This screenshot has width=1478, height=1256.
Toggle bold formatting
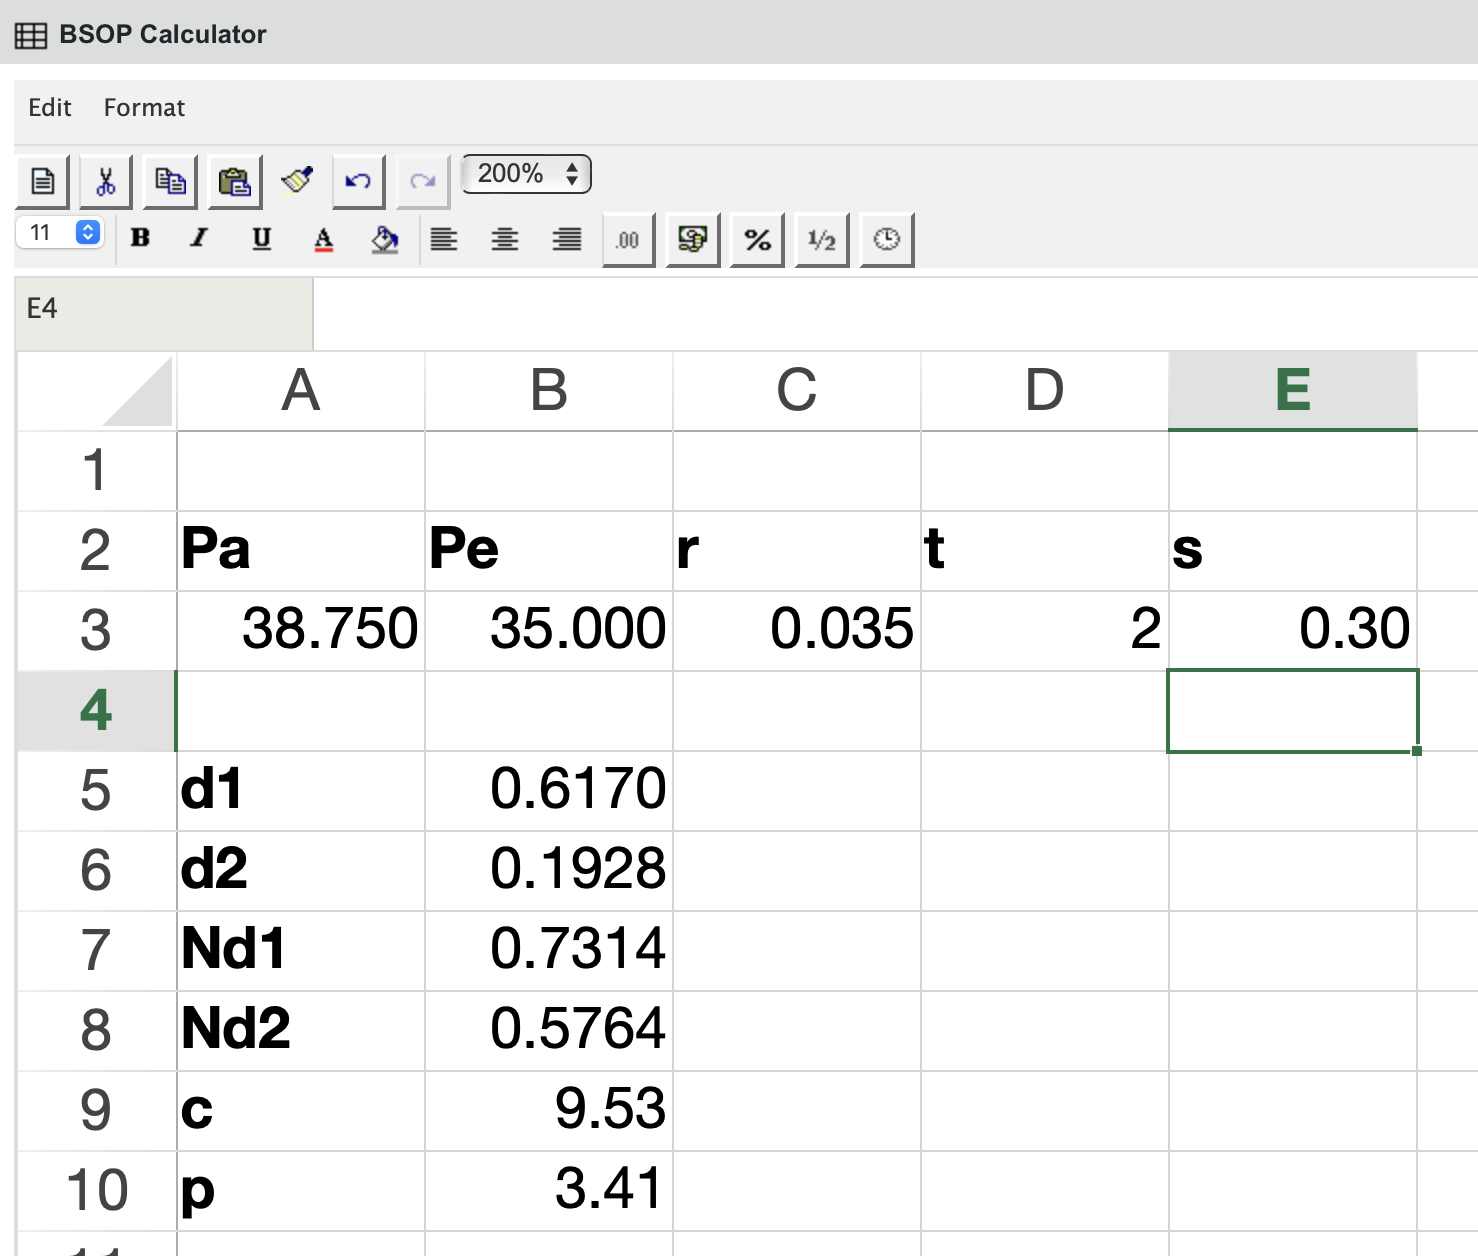click(x=140, y=238)
